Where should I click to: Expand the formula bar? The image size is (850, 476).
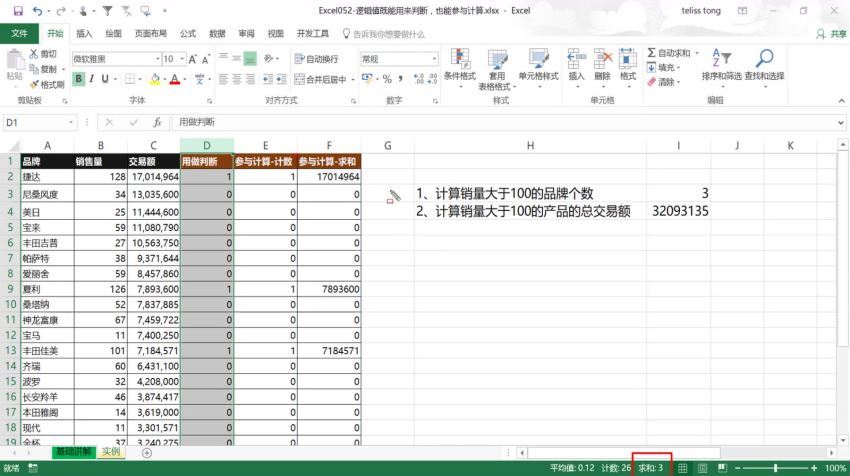pyautogui.click(x=840, y=123)
